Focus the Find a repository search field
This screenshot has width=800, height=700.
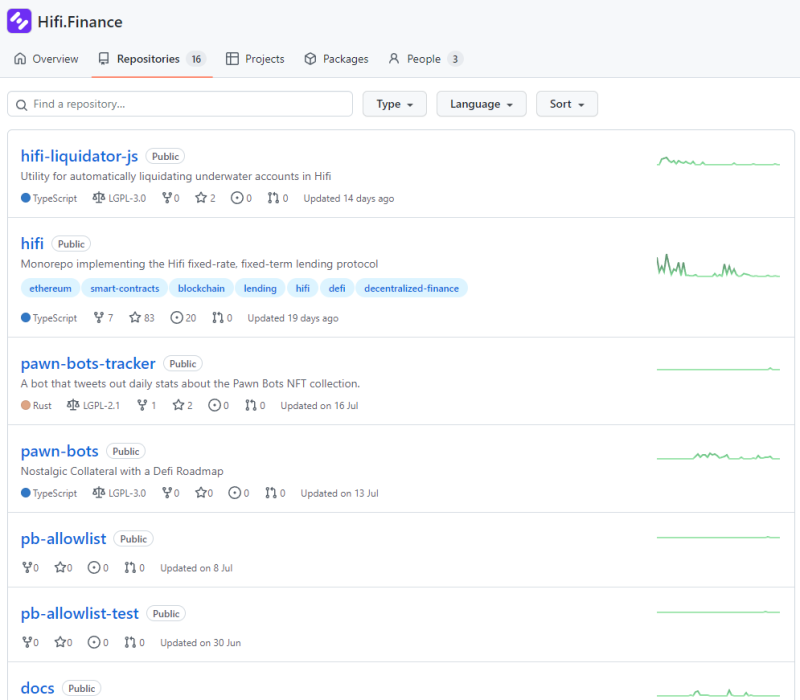point(180,104)
